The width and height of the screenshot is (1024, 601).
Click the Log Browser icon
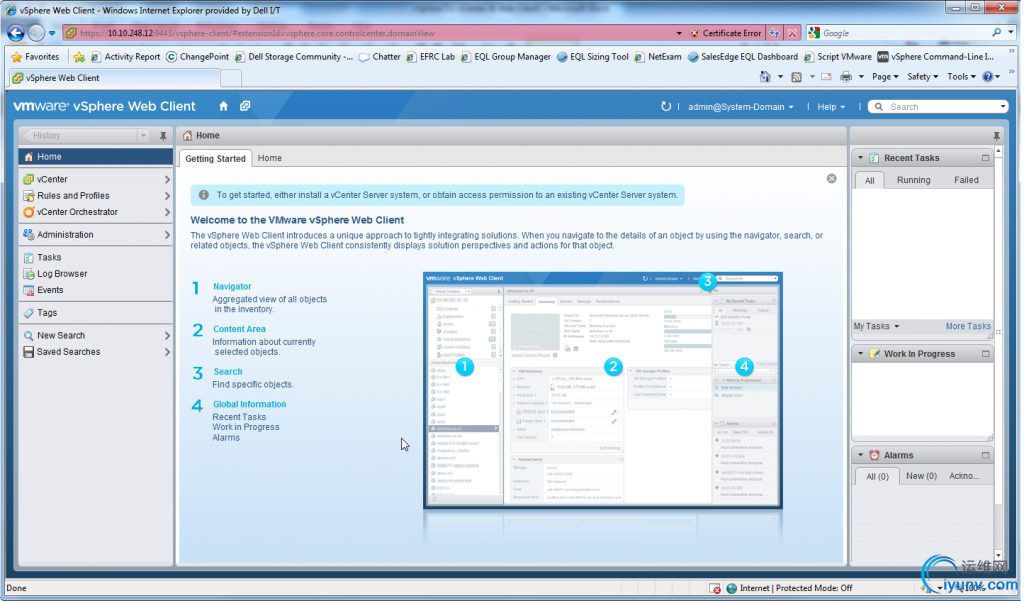[x=29, y=274]
